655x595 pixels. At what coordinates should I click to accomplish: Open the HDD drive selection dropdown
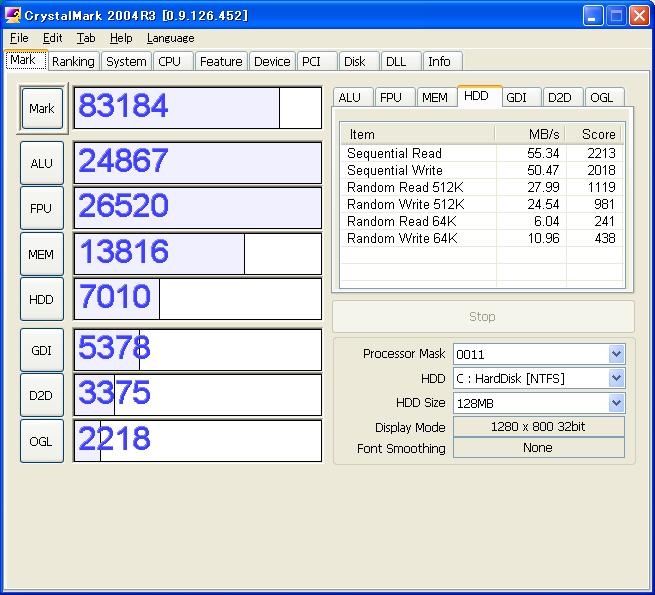pos(616,378)
